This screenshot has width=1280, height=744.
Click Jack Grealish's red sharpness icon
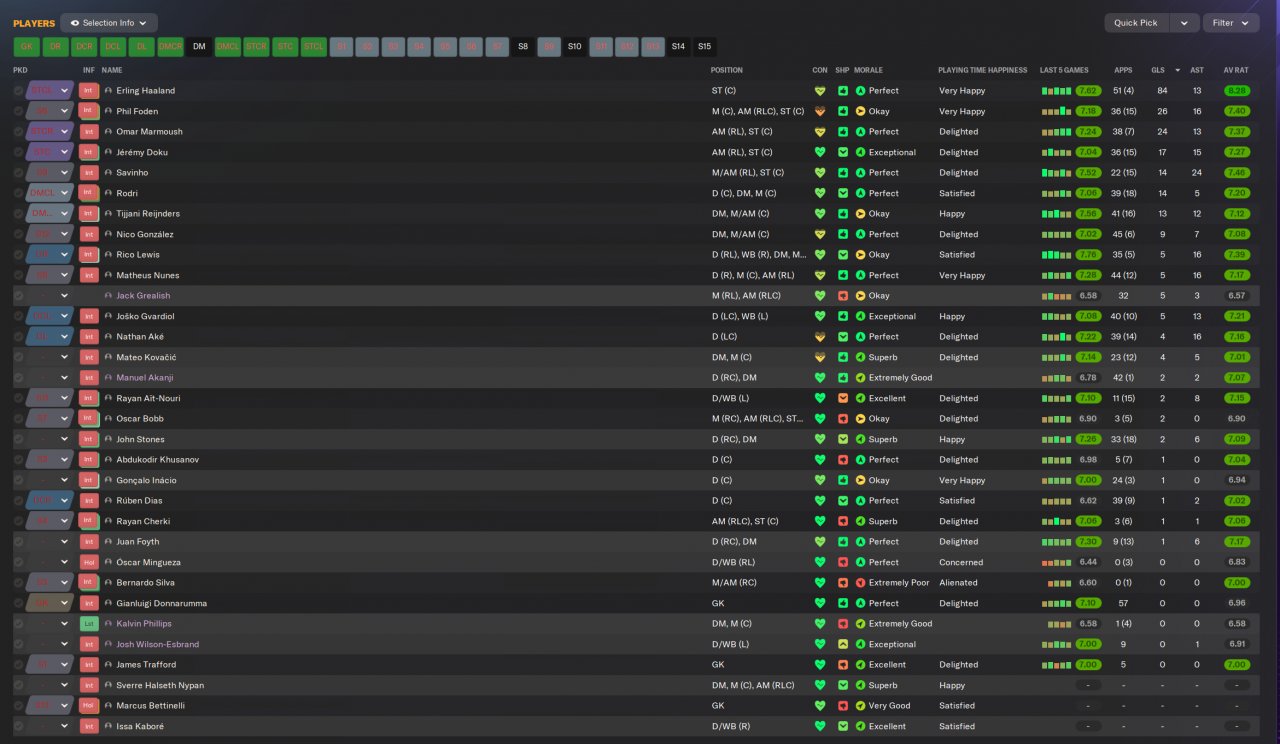point(843,296)
